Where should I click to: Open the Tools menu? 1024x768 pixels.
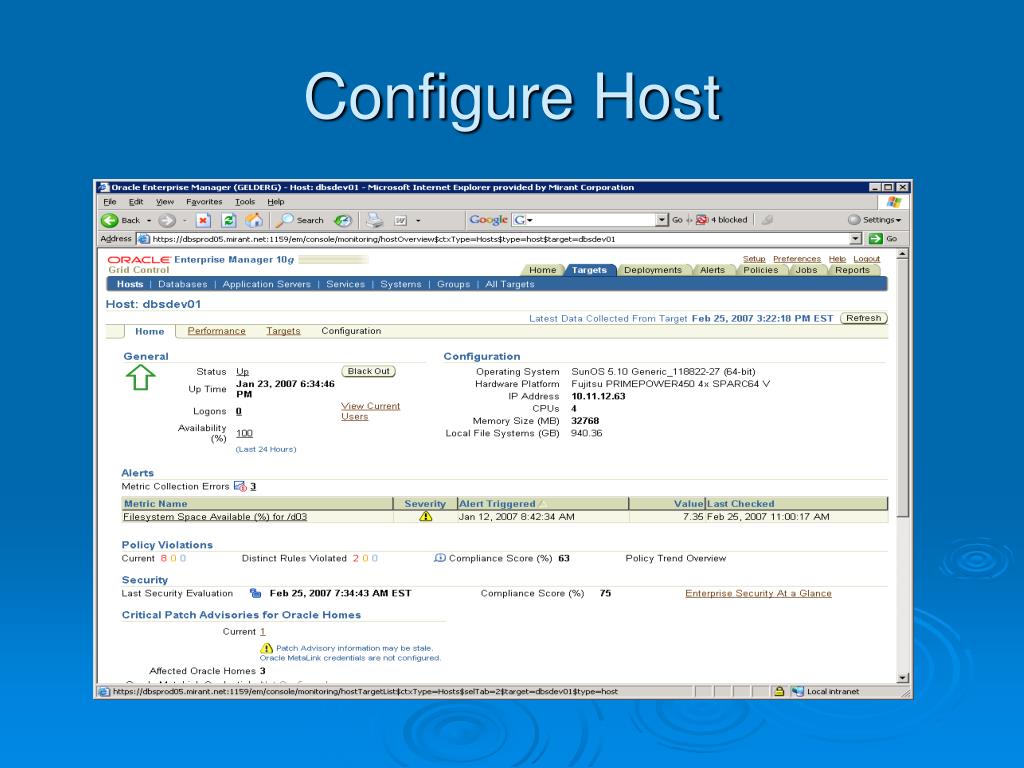coord(245,202)
